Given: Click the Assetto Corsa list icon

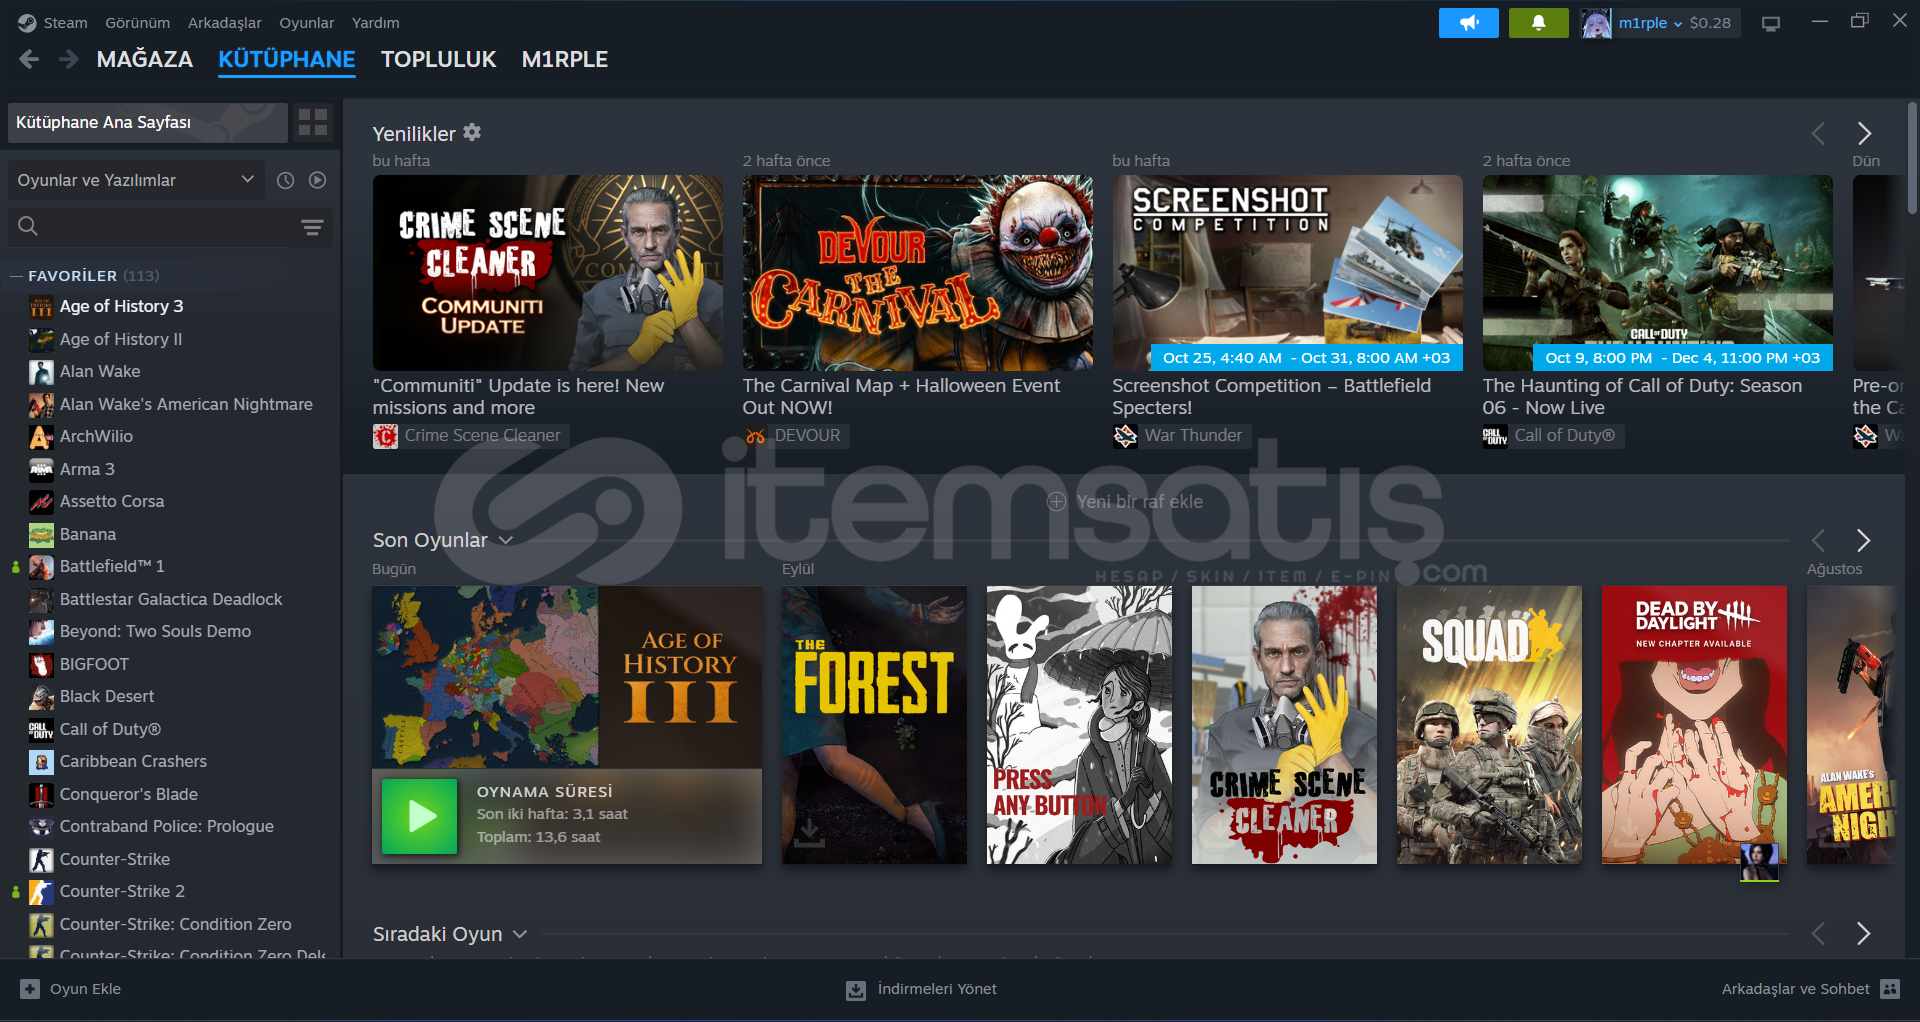Looking at the screenshot, I should pos(41,502).
